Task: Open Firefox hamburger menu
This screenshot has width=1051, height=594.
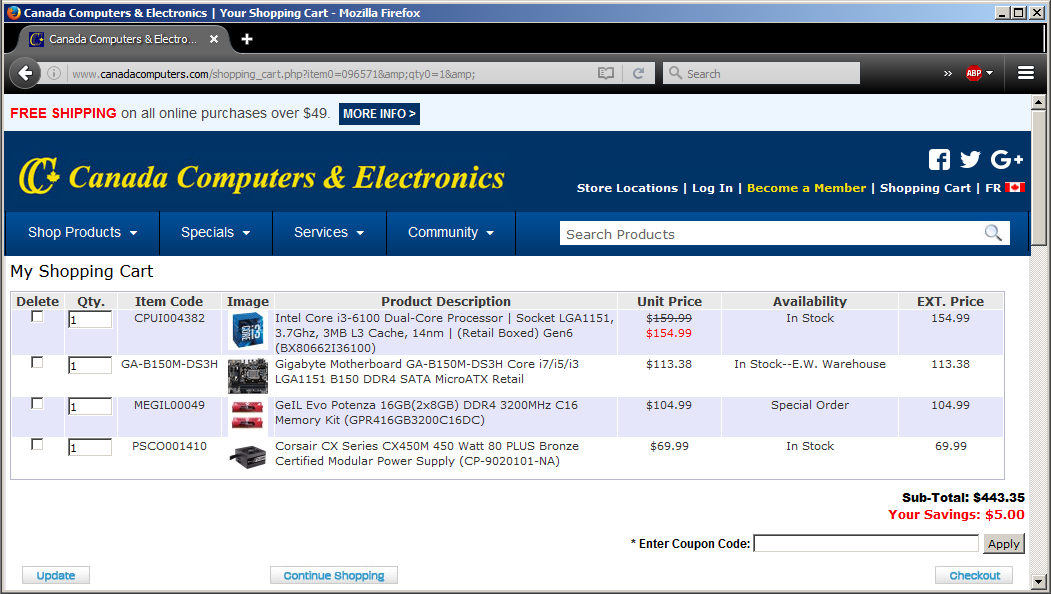Action: click(1026, 72)
